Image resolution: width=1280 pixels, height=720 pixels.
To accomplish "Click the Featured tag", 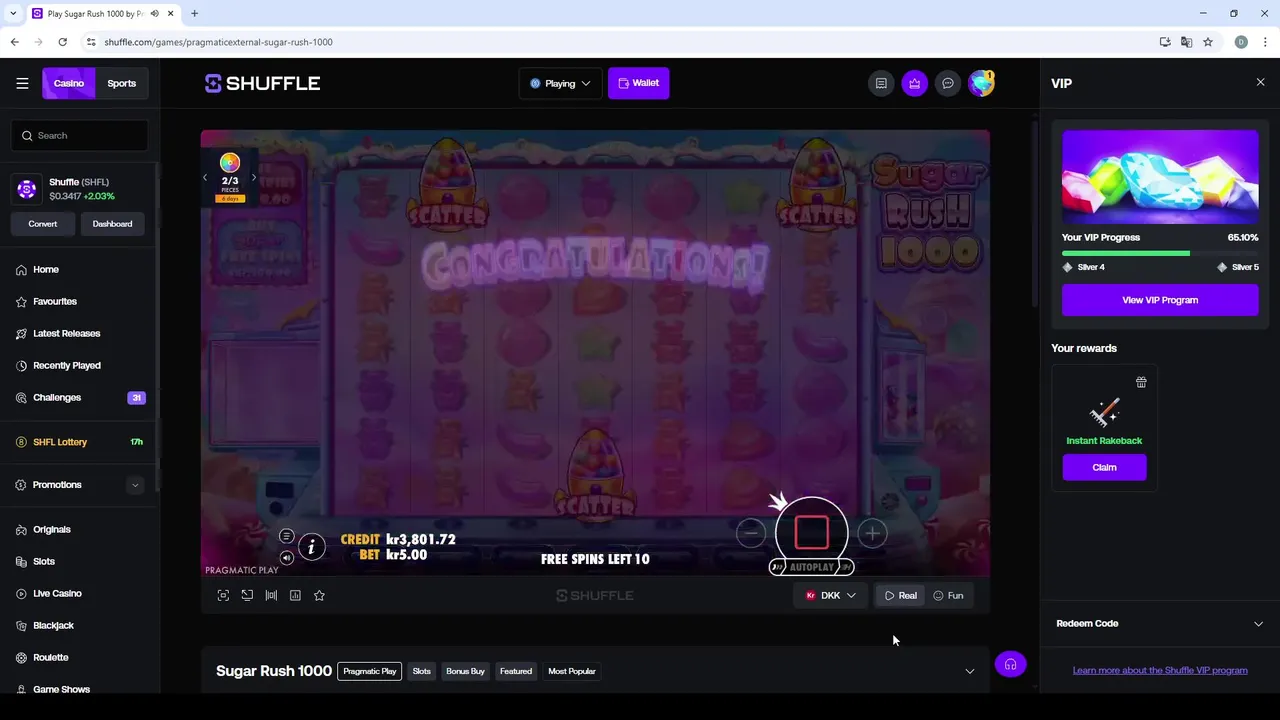I will pos(516,671).
